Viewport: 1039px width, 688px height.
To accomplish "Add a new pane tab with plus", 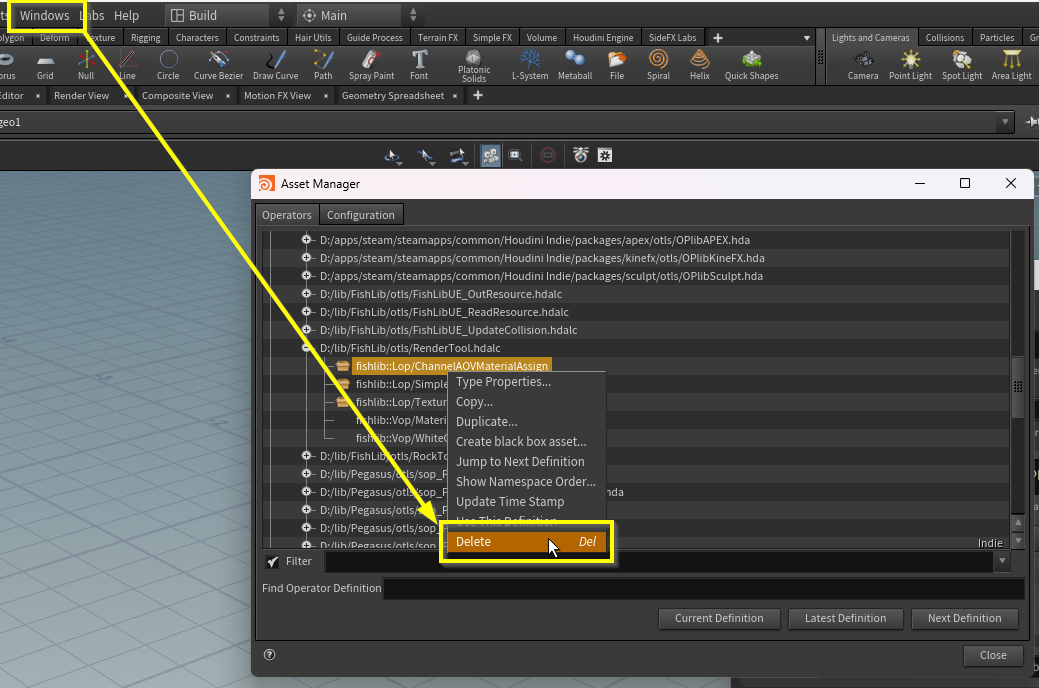I will (478, 95).
